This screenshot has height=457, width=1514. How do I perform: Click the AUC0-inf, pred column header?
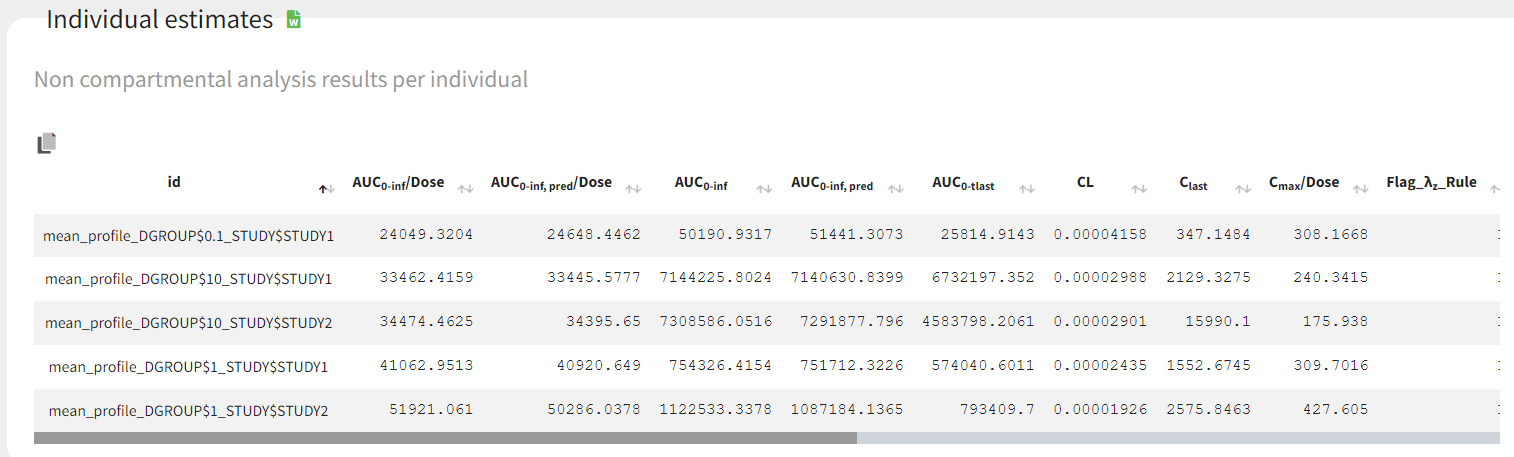pyautogui.click(x=832, y=184)
